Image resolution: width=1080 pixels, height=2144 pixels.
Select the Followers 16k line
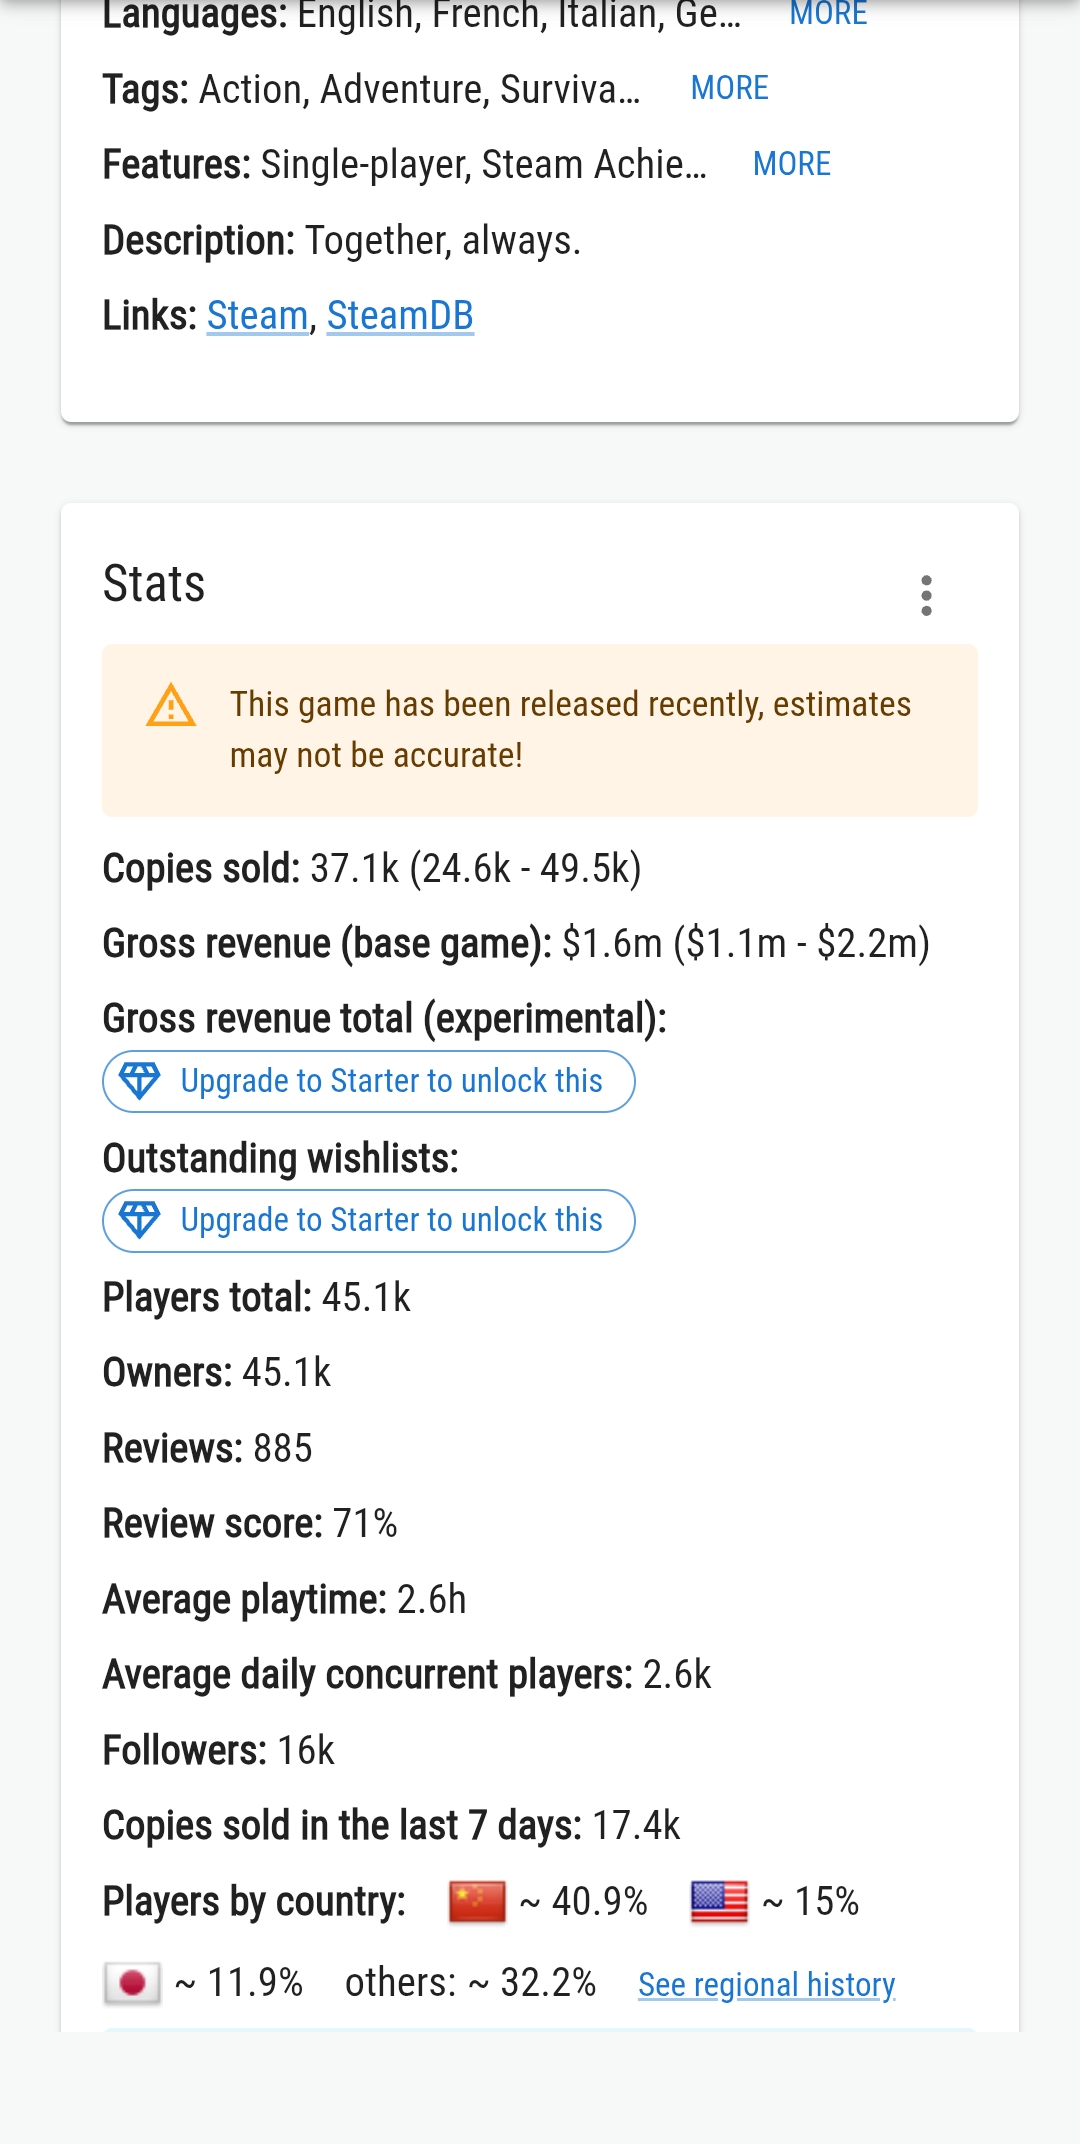[x=219, y=1750]
